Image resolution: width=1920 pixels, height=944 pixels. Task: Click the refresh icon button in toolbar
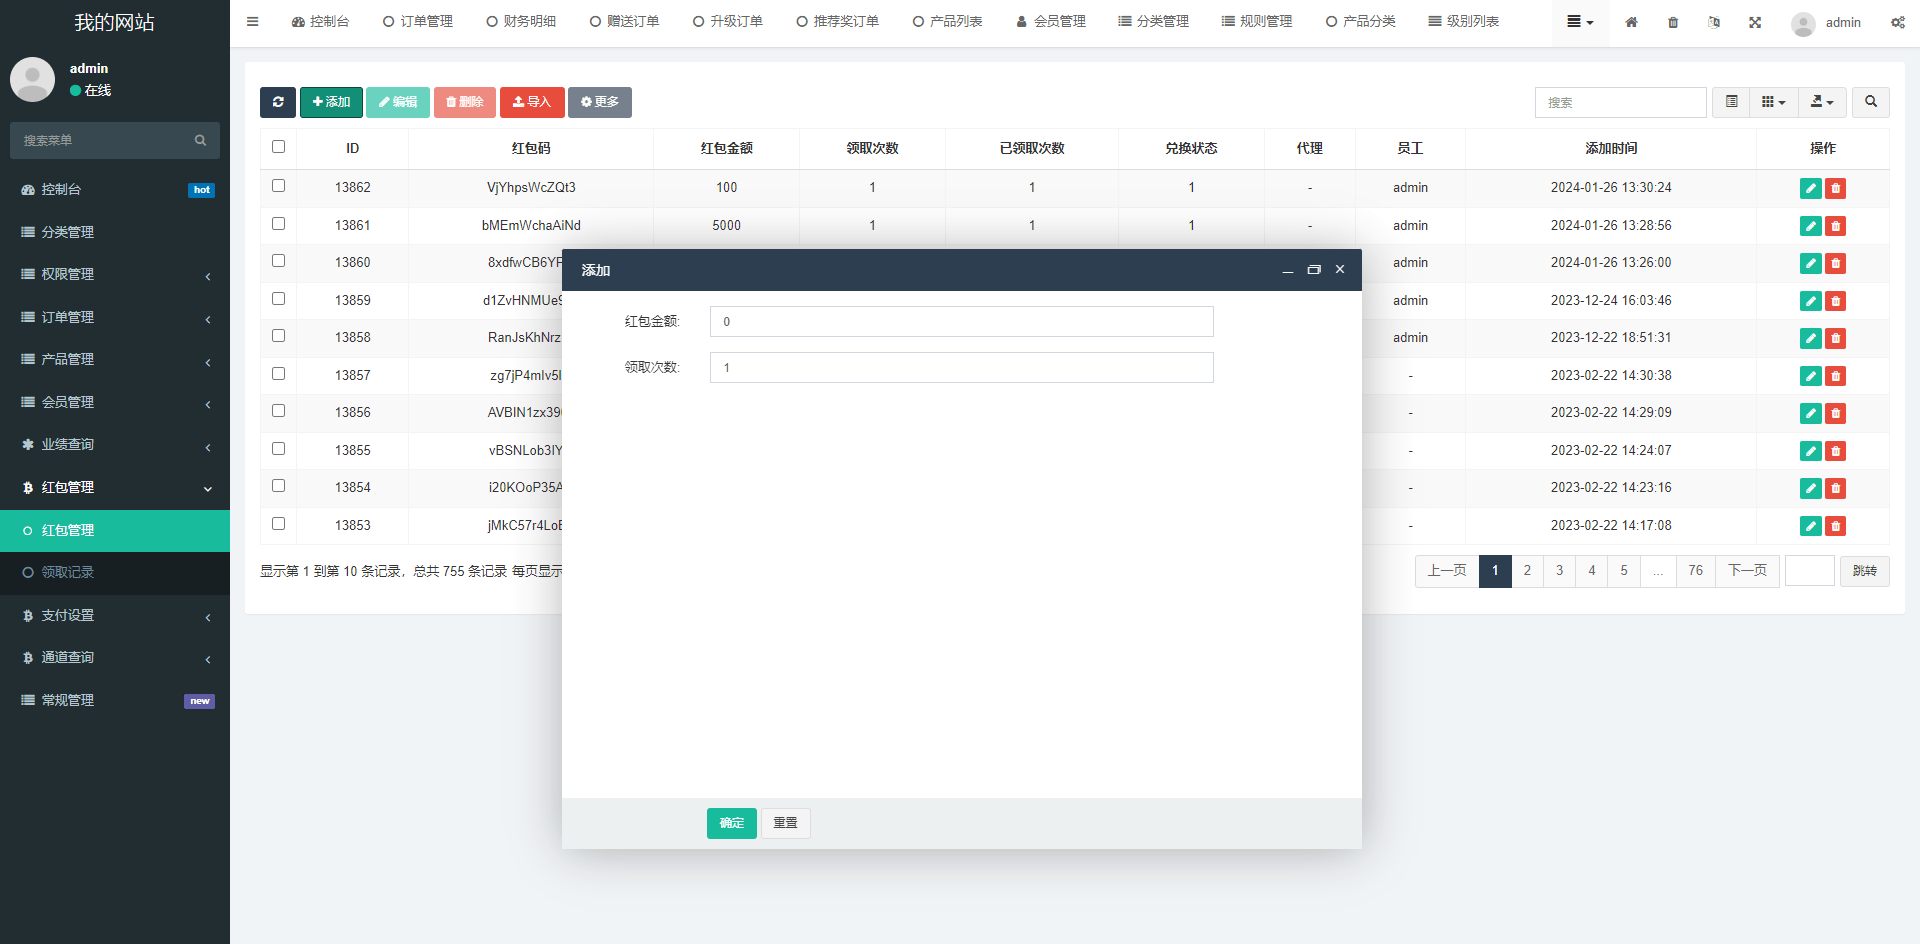(x=278, y=102)
